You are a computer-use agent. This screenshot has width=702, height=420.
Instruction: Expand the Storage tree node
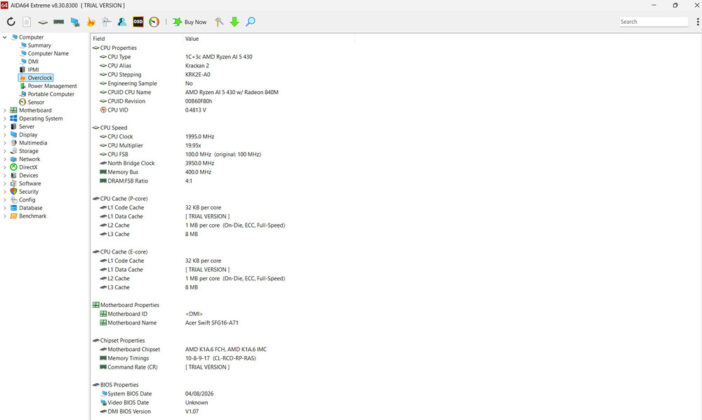[5, 151]
